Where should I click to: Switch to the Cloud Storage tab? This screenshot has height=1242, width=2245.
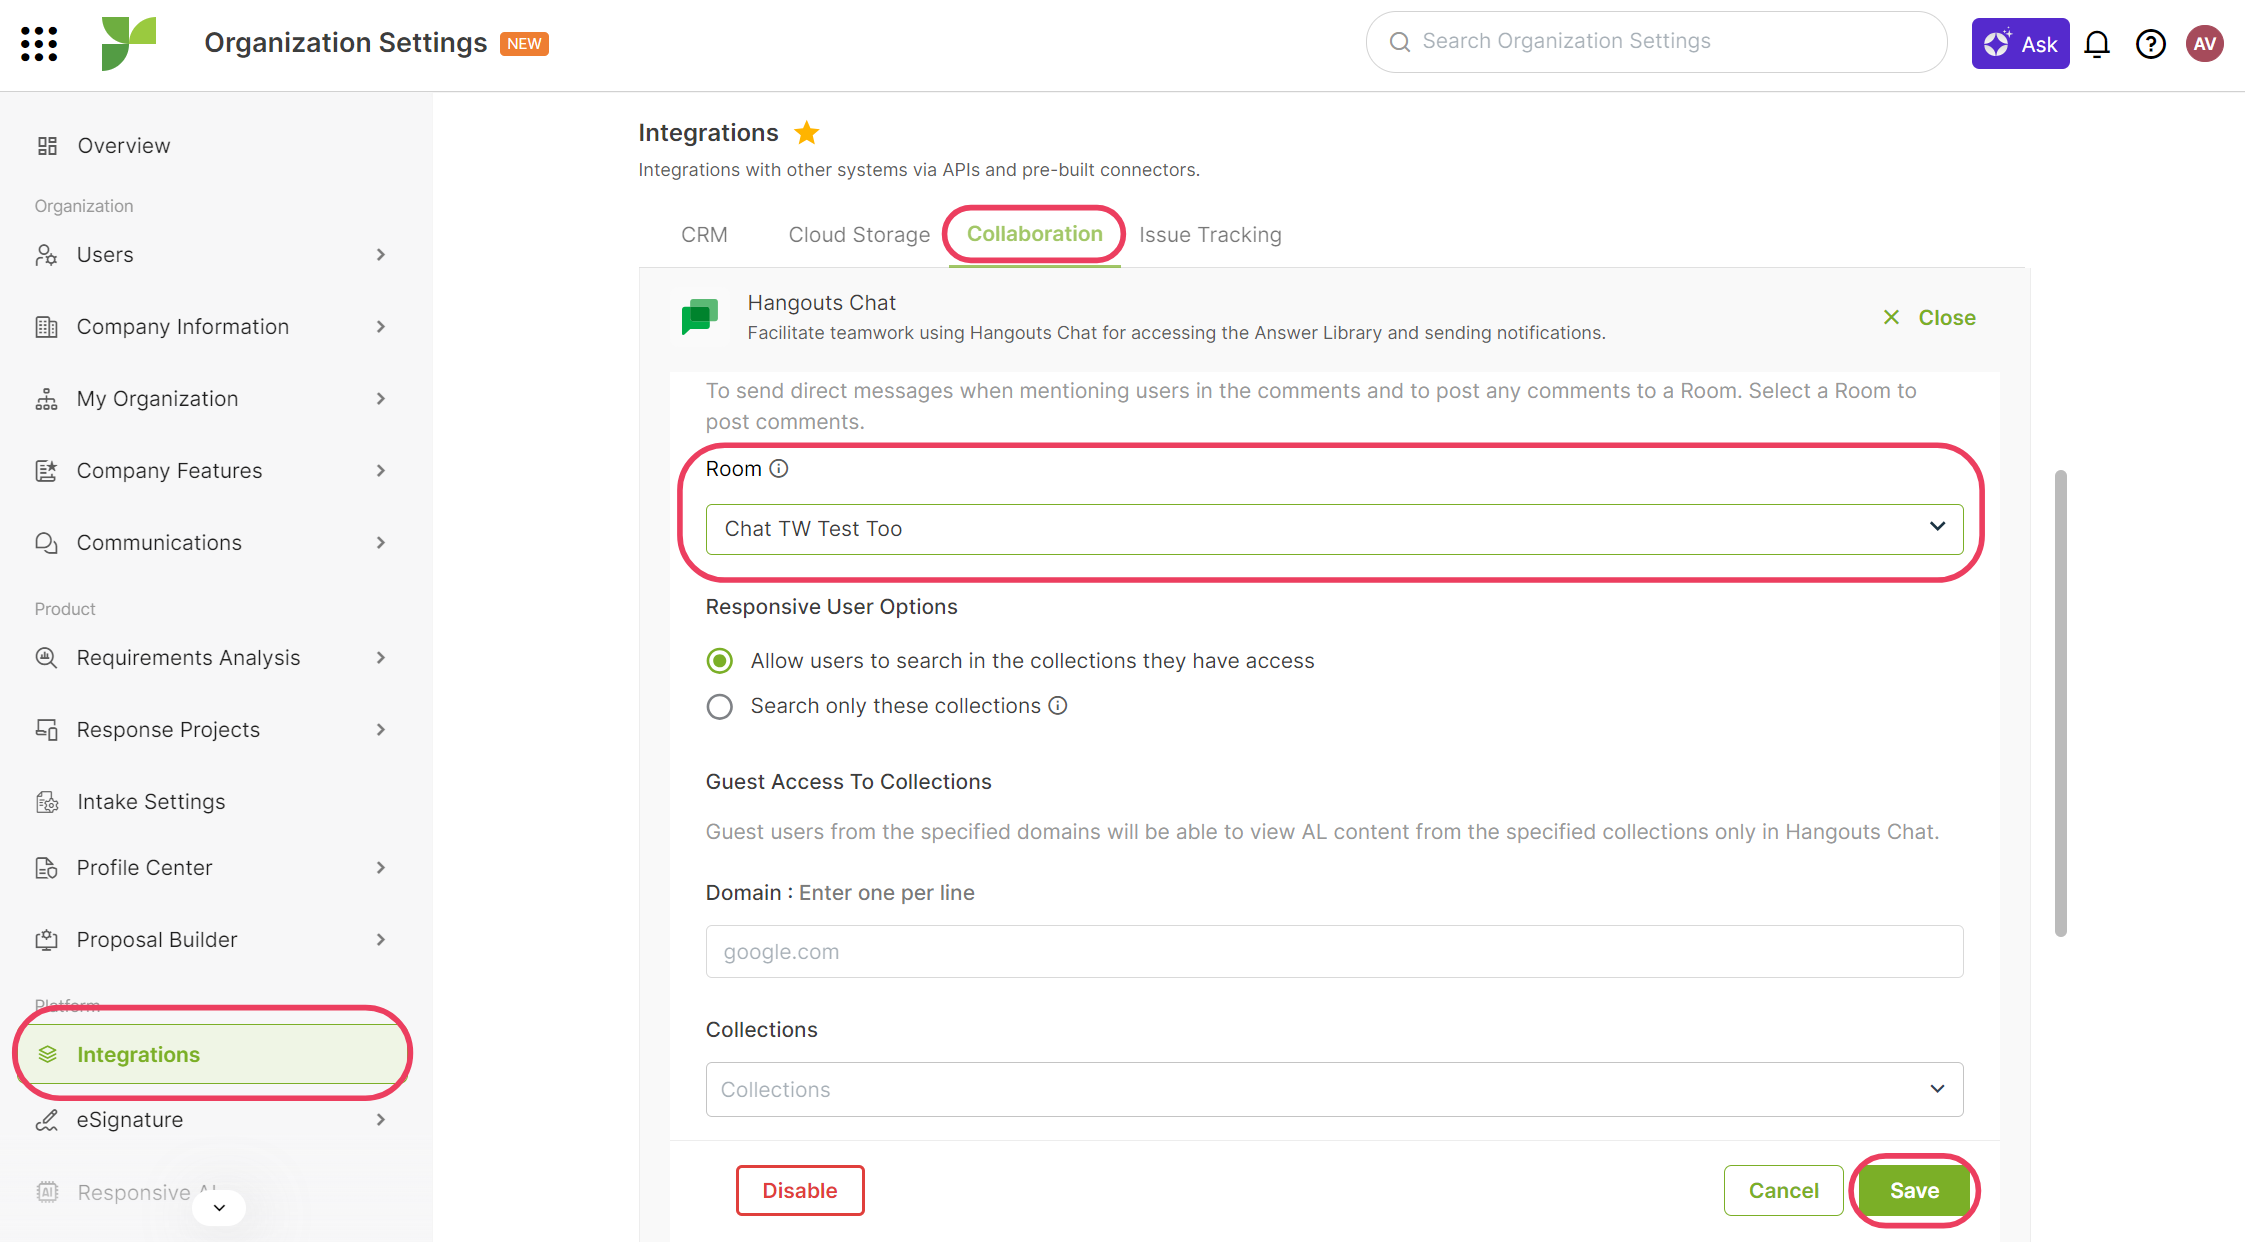[859, 235]
